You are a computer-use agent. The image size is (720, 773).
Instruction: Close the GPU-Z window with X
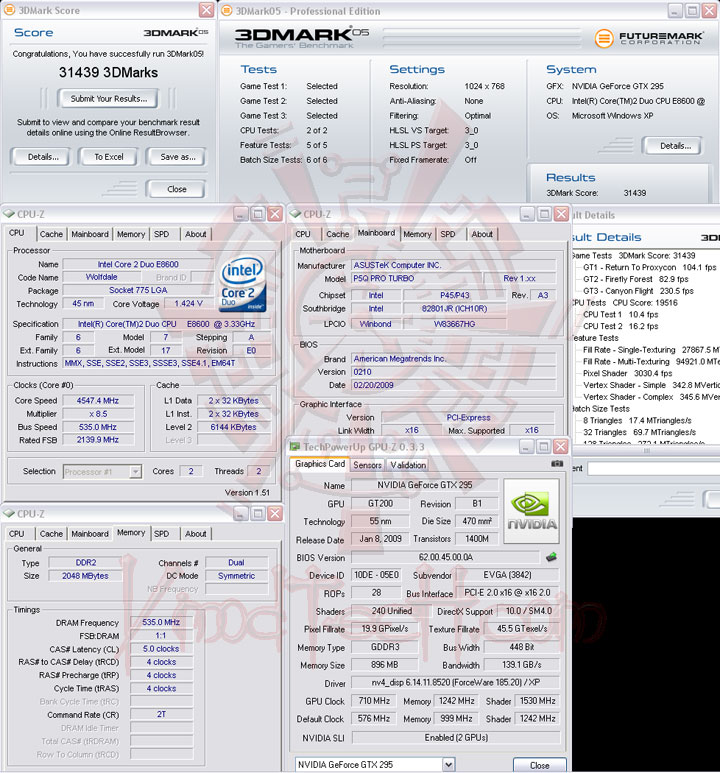pyautogui.click(x=561, y=447)
